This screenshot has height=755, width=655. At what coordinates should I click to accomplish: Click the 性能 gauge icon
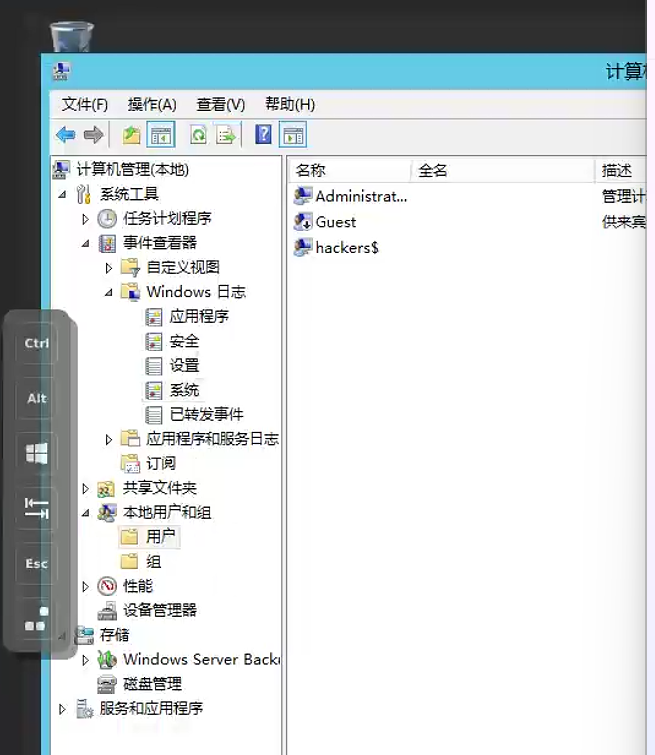click(x=107, y=586)
